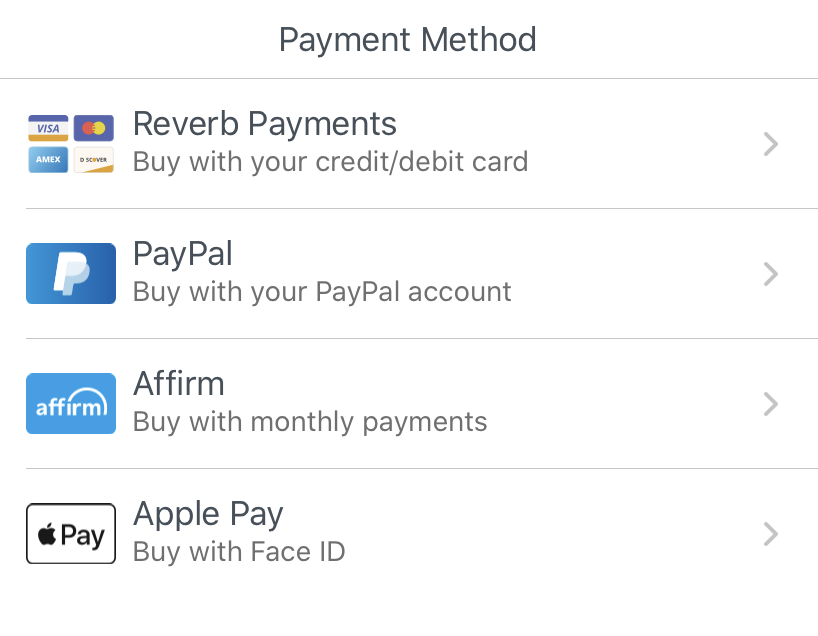818x636 pixels.
Task: Expand Affirm option using right chevron
Action: click(770, 404)
